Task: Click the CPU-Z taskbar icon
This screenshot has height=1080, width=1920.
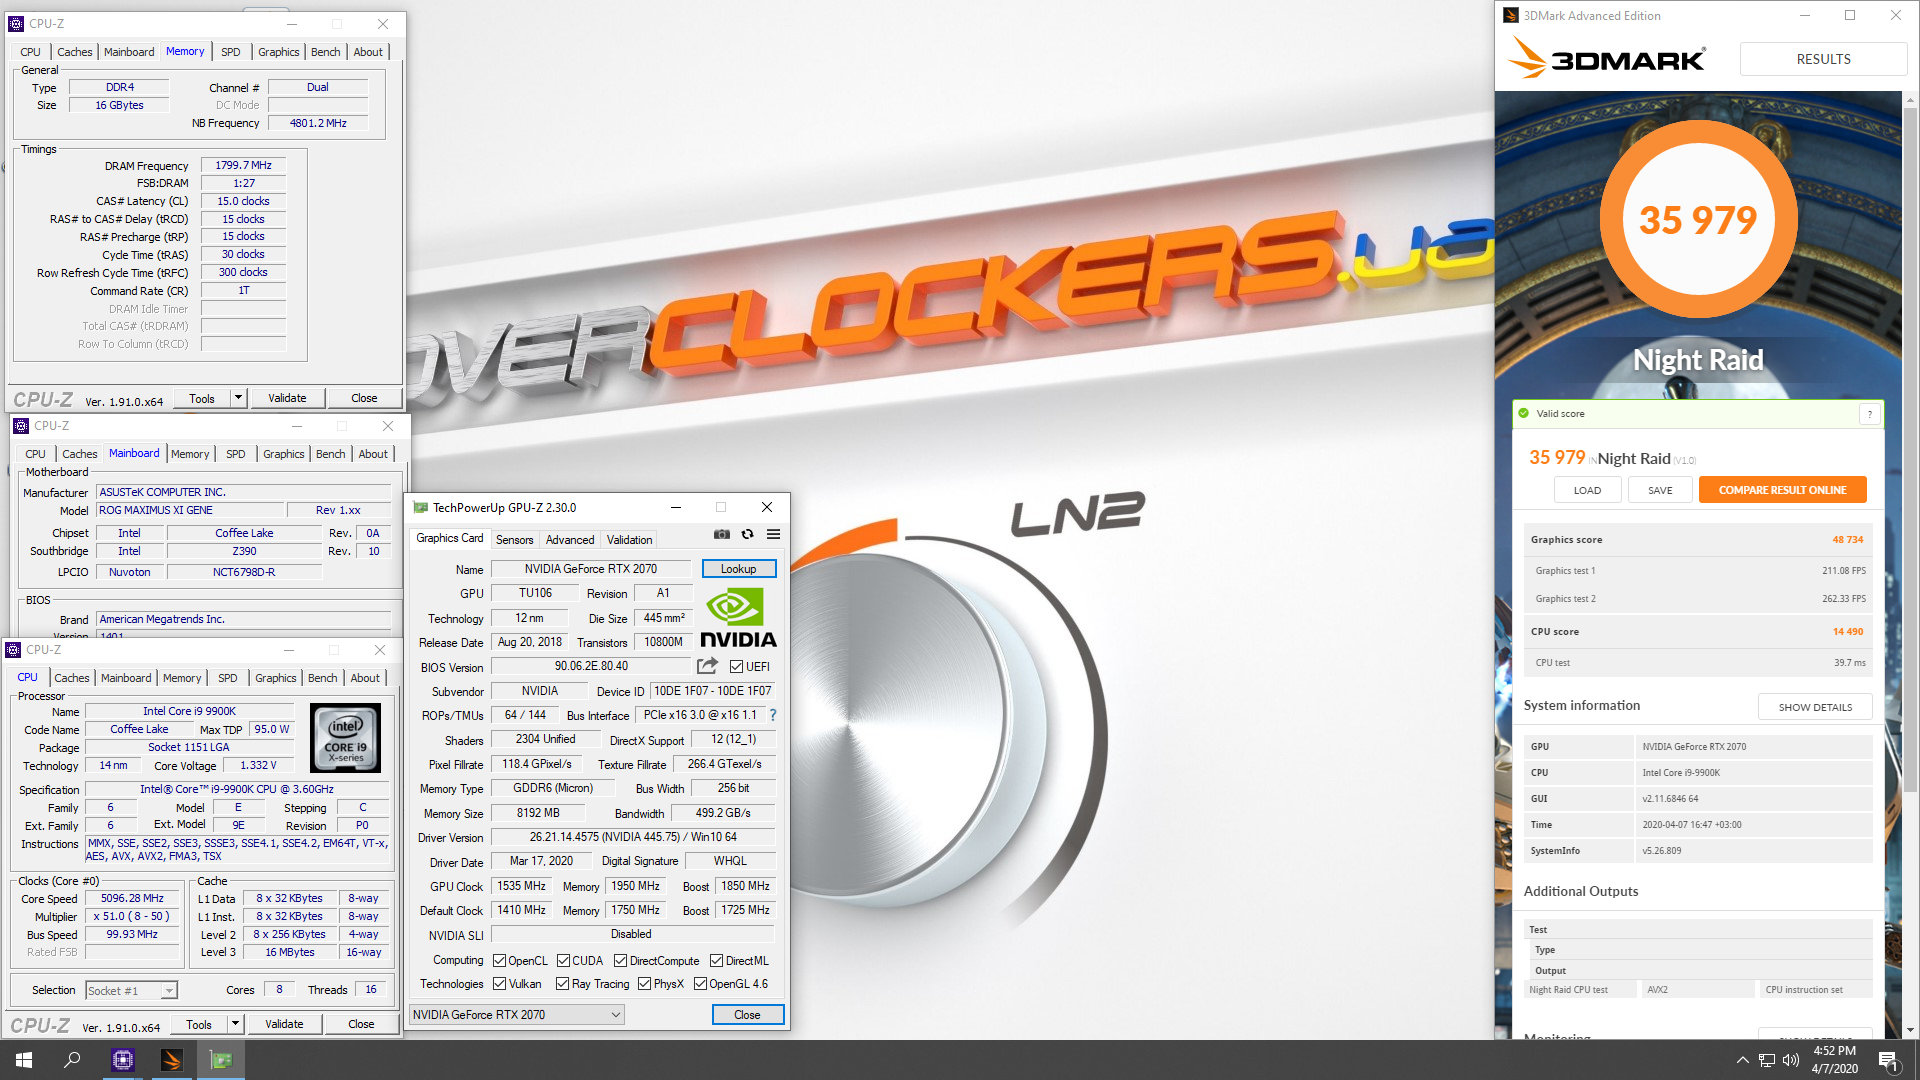Action: click(122, 1060)
